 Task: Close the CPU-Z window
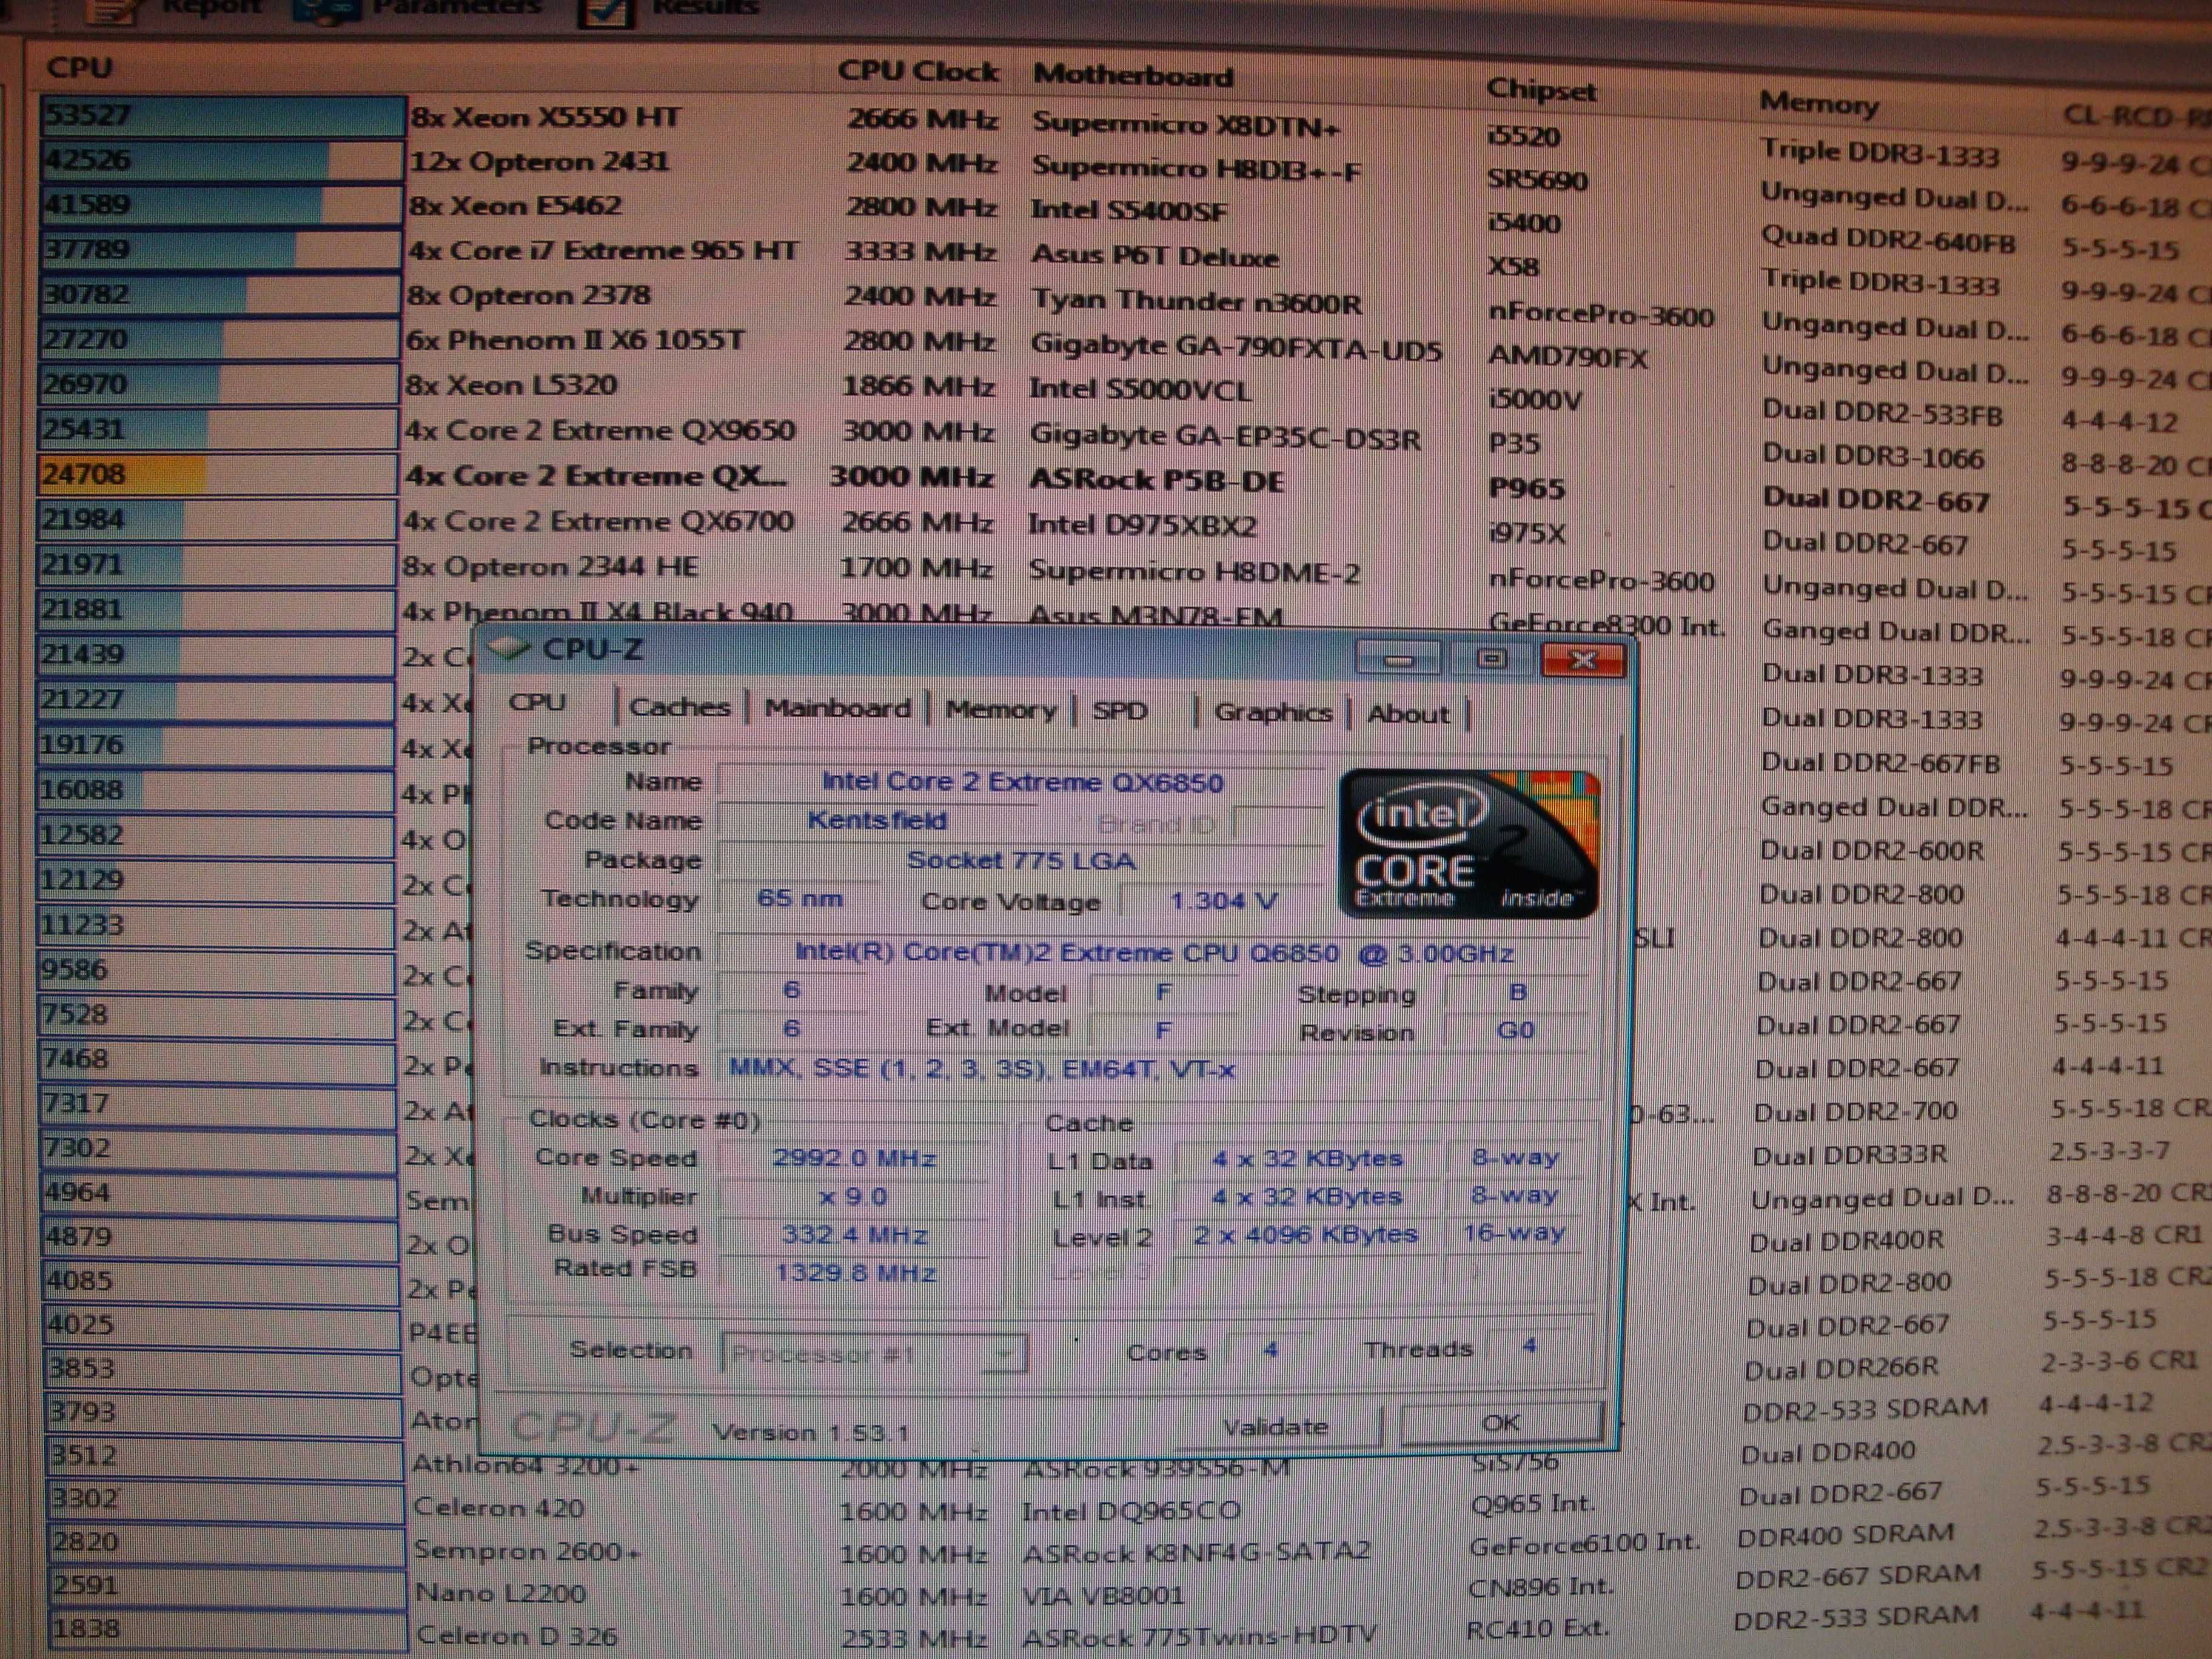point(1583,660)
